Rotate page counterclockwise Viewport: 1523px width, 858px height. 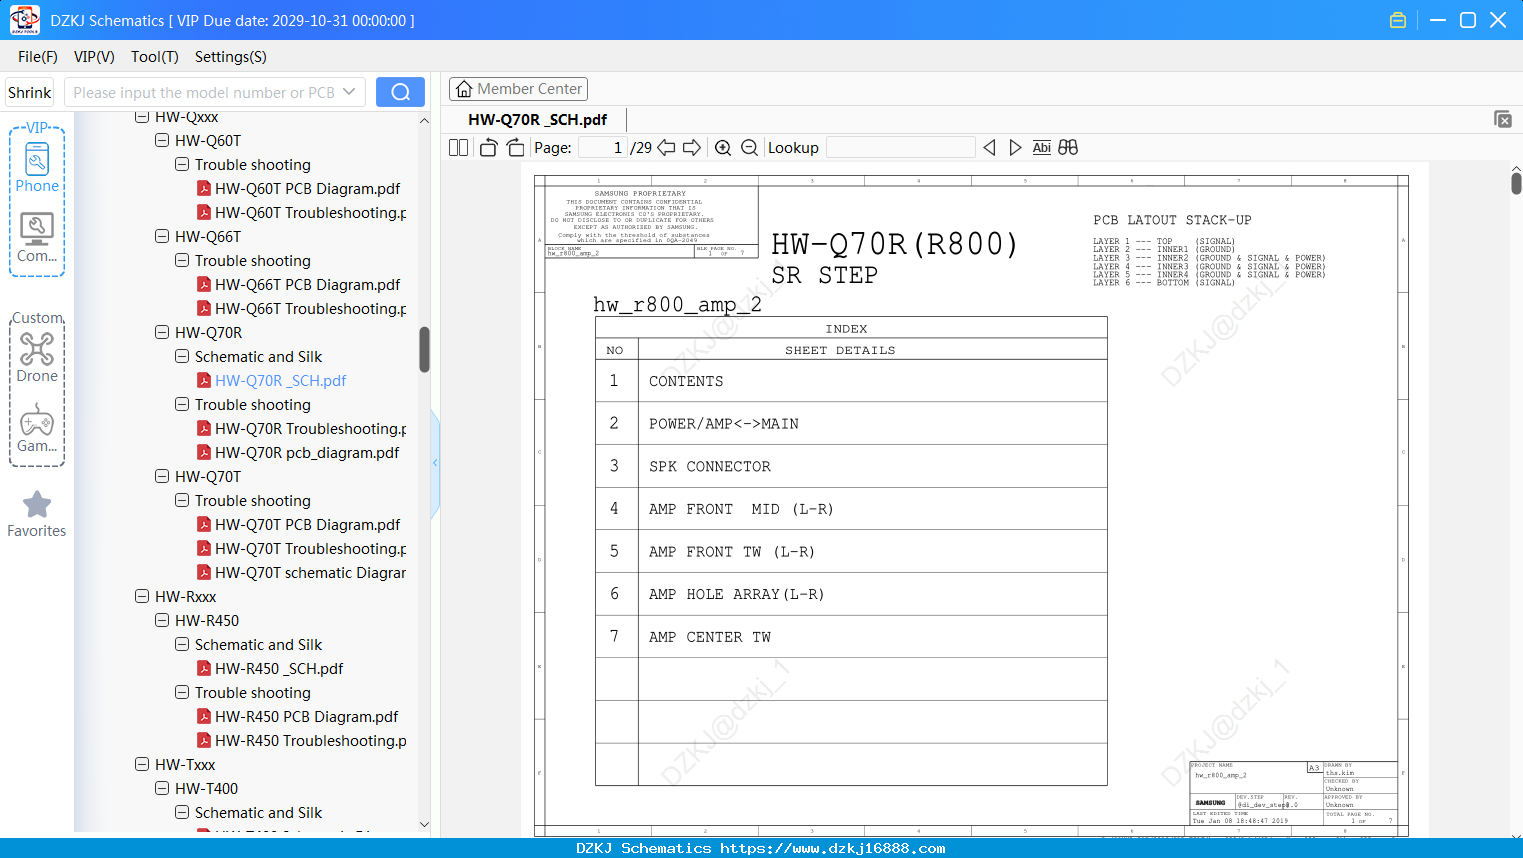[488, 148]
